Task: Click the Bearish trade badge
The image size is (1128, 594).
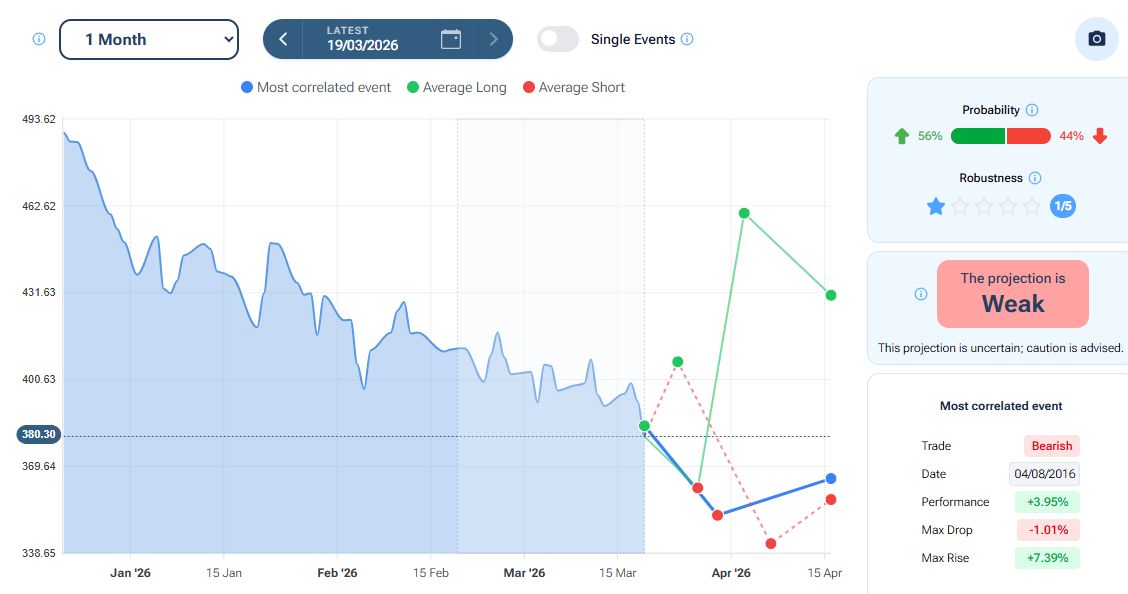Action: click(1051, 446)
